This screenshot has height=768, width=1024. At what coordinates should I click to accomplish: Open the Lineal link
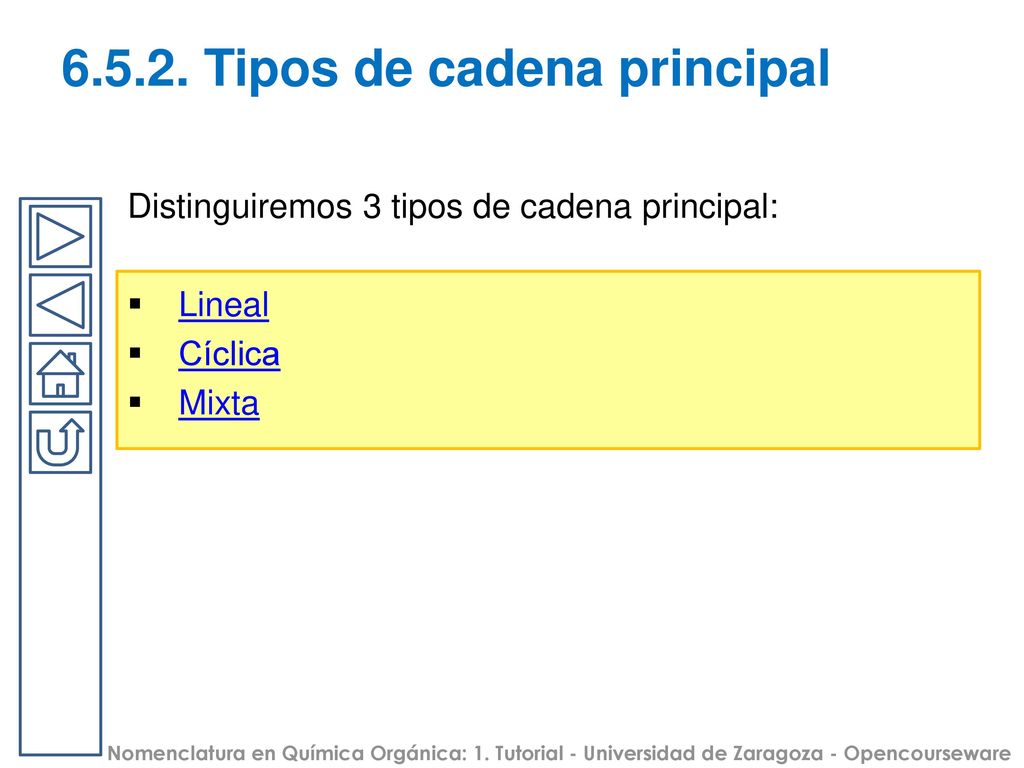tap(223, 305)
